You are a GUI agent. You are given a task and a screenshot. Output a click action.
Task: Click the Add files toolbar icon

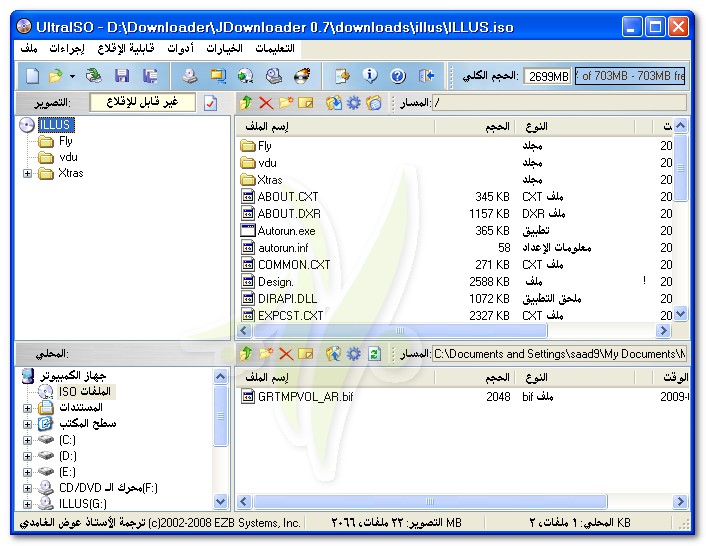coord(342,76)
